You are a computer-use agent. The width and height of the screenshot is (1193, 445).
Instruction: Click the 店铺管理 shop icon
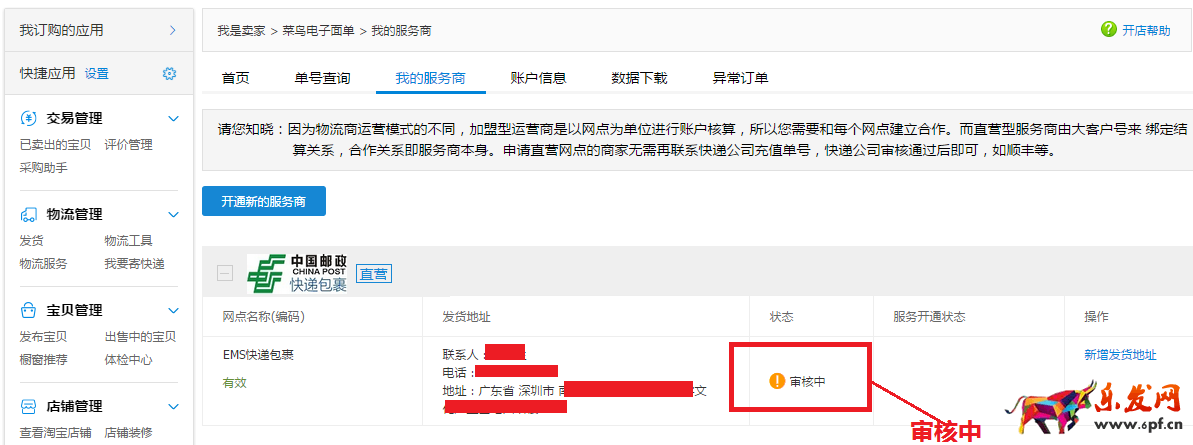point(29,406)
